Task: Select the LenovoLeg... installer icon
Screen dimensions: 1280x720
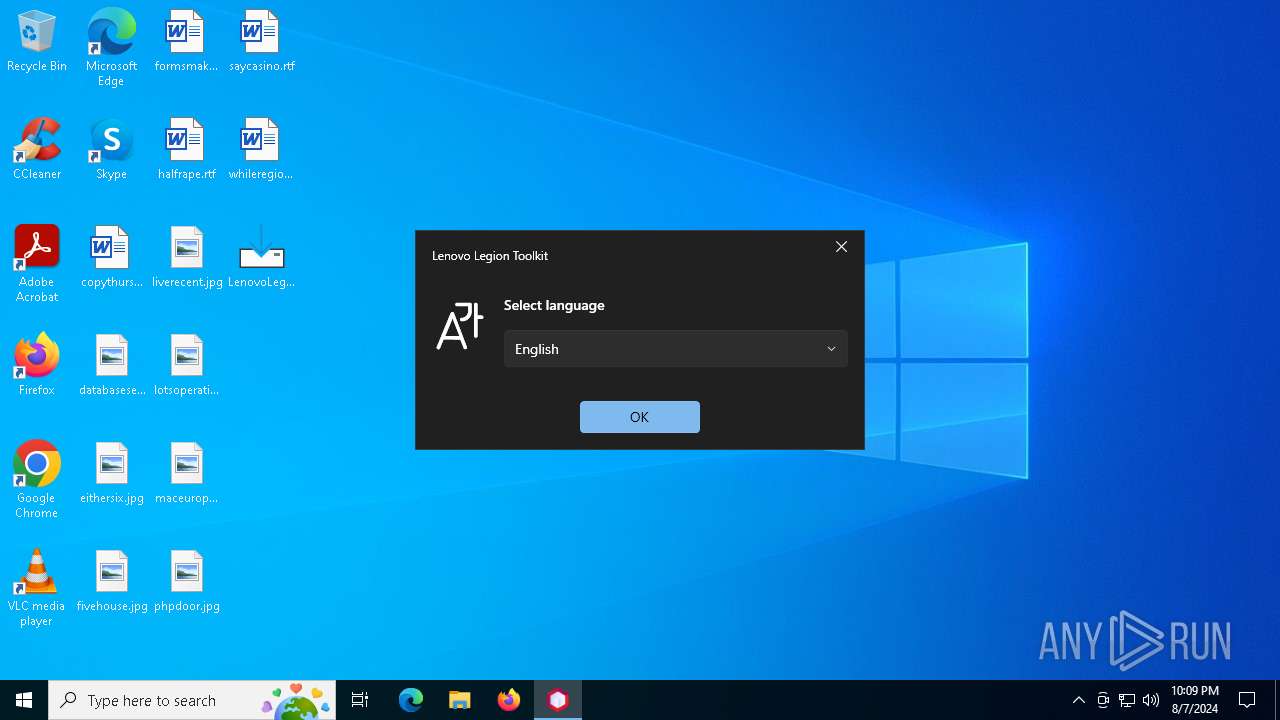Action: coord(261,258)
